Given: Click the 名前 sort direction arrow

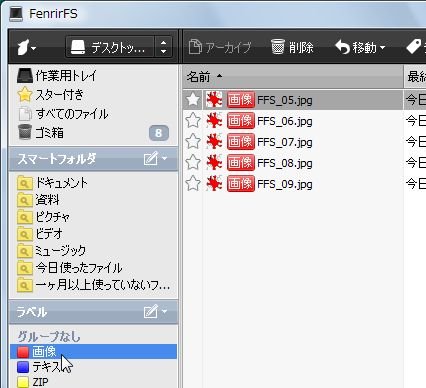Looking at the screenshot, I should coord(219,76).
